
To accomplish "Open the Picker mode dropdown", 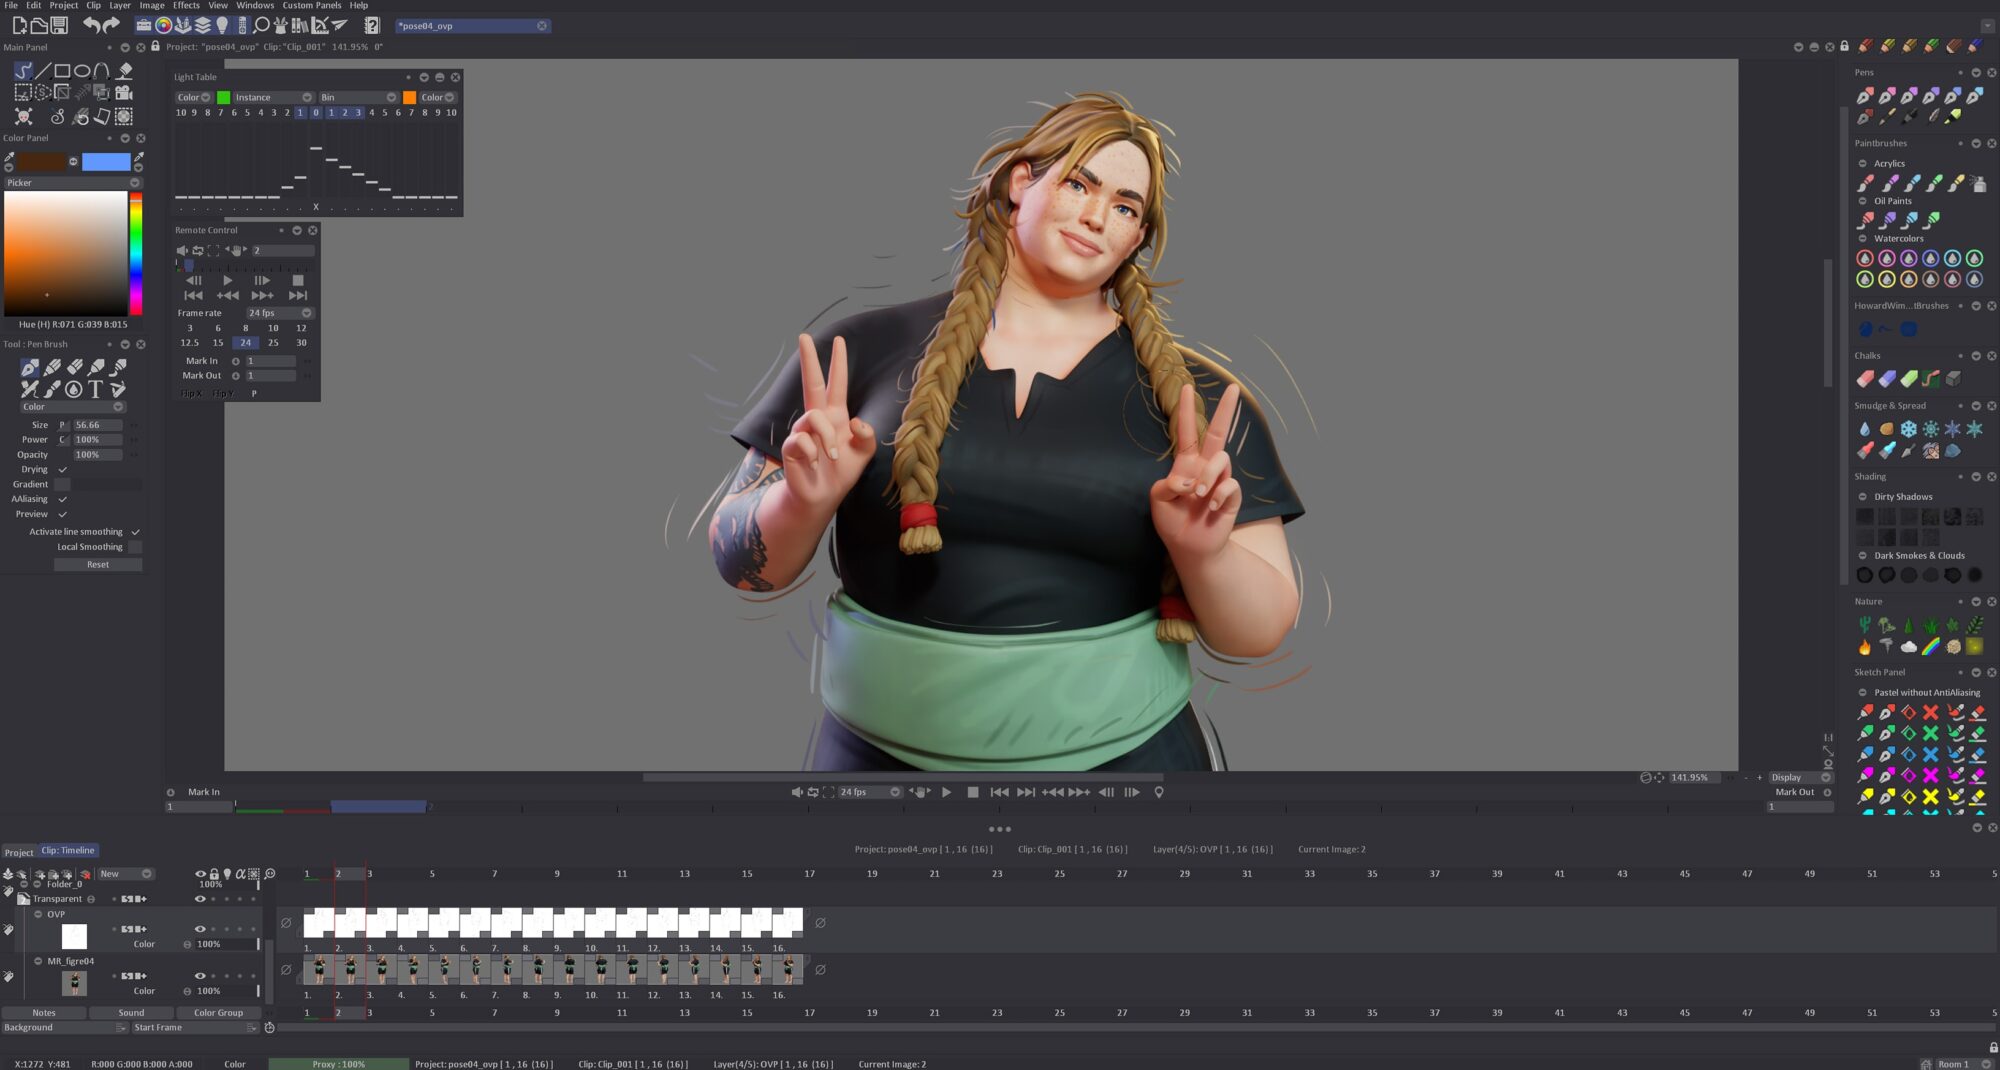I will click(x=73, y=183).
